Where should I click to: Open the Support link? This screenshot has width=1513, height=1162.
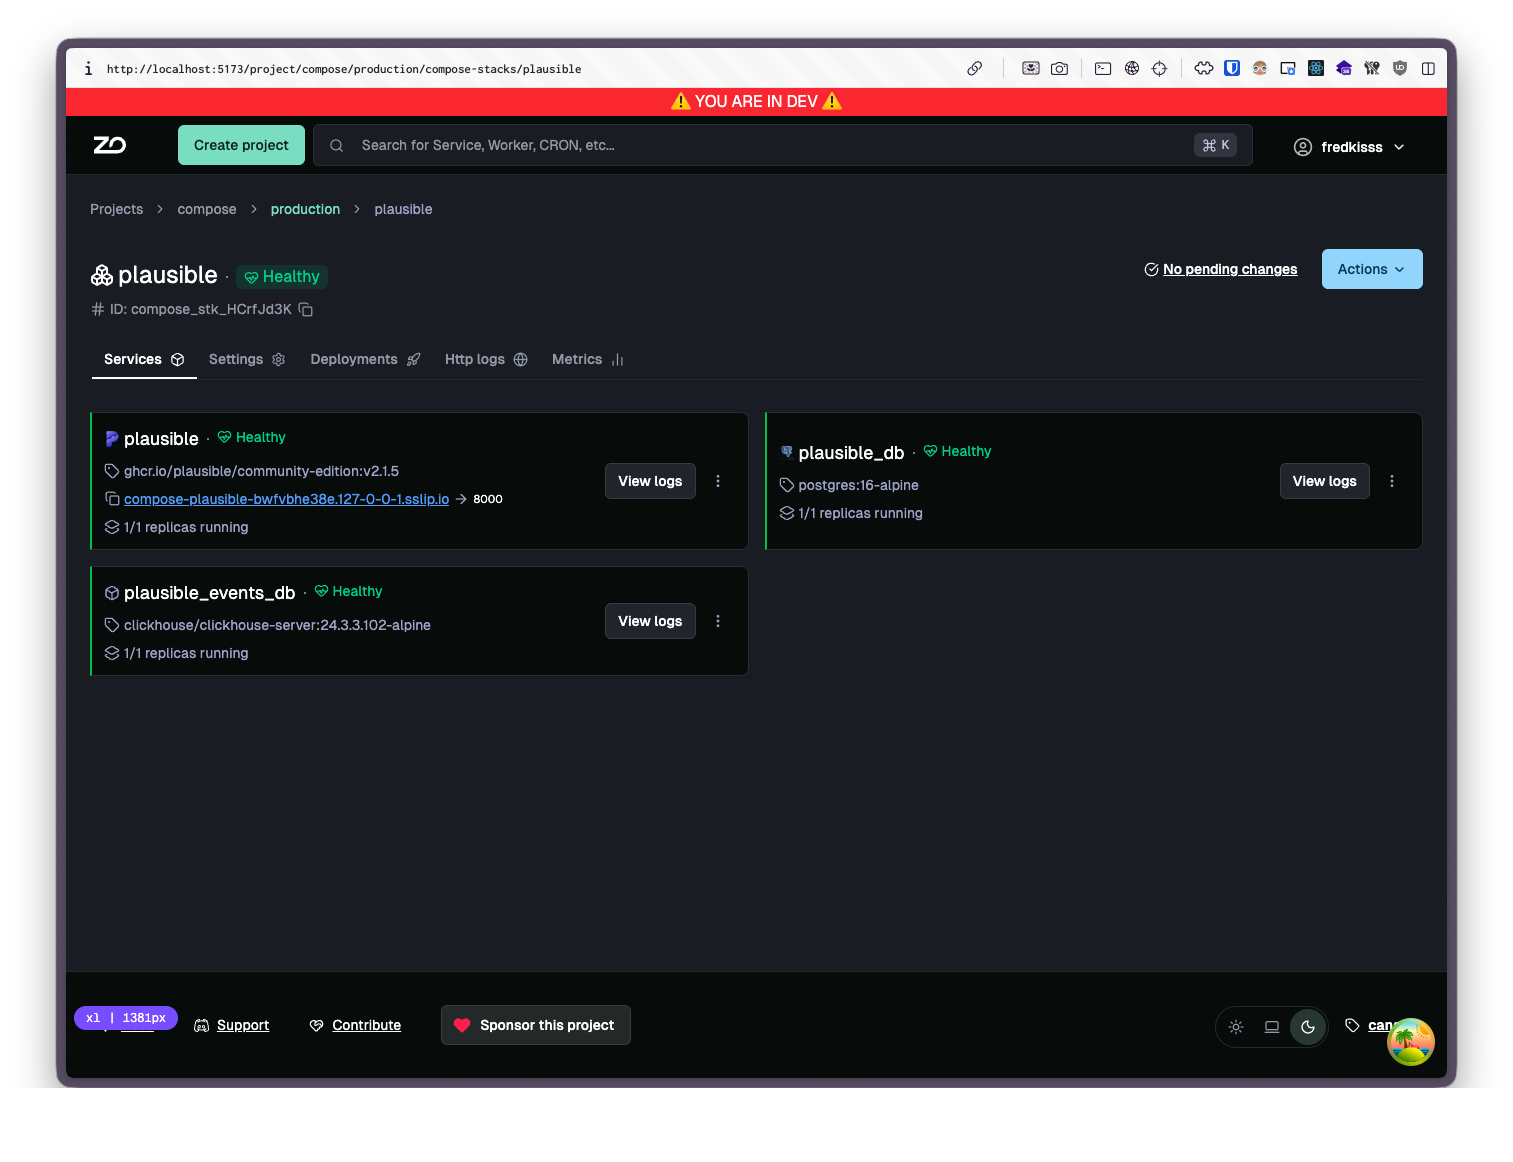point(243,1025)
